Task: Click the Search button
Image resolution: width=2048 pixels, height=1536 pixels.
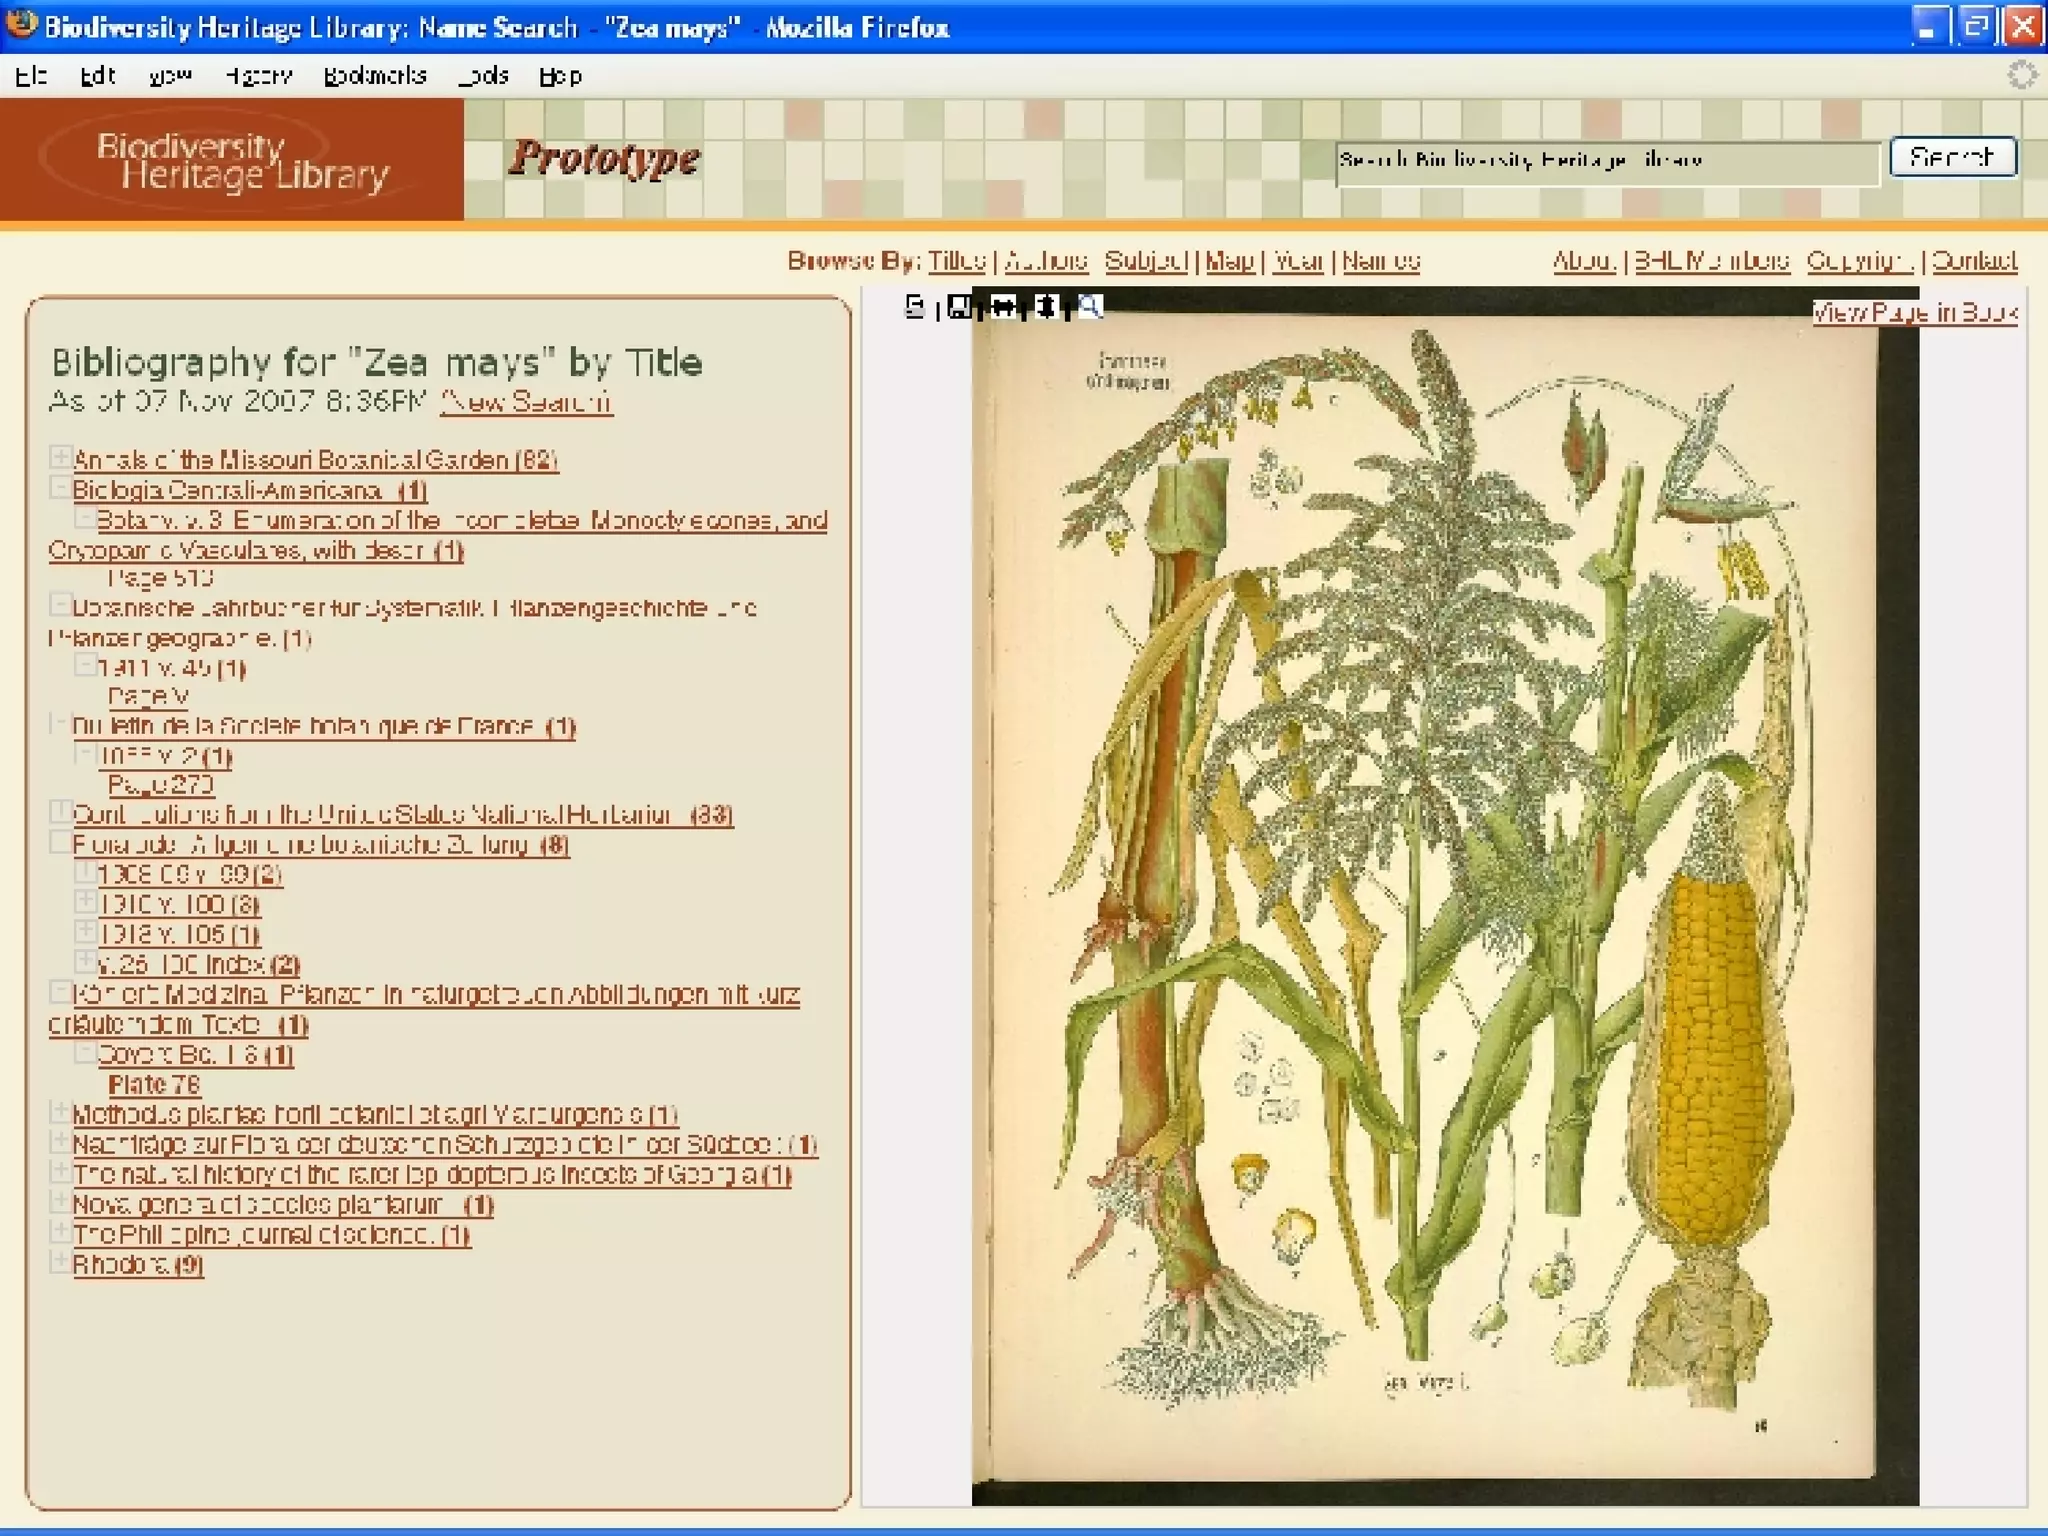Action: [x=1952, y=158]
